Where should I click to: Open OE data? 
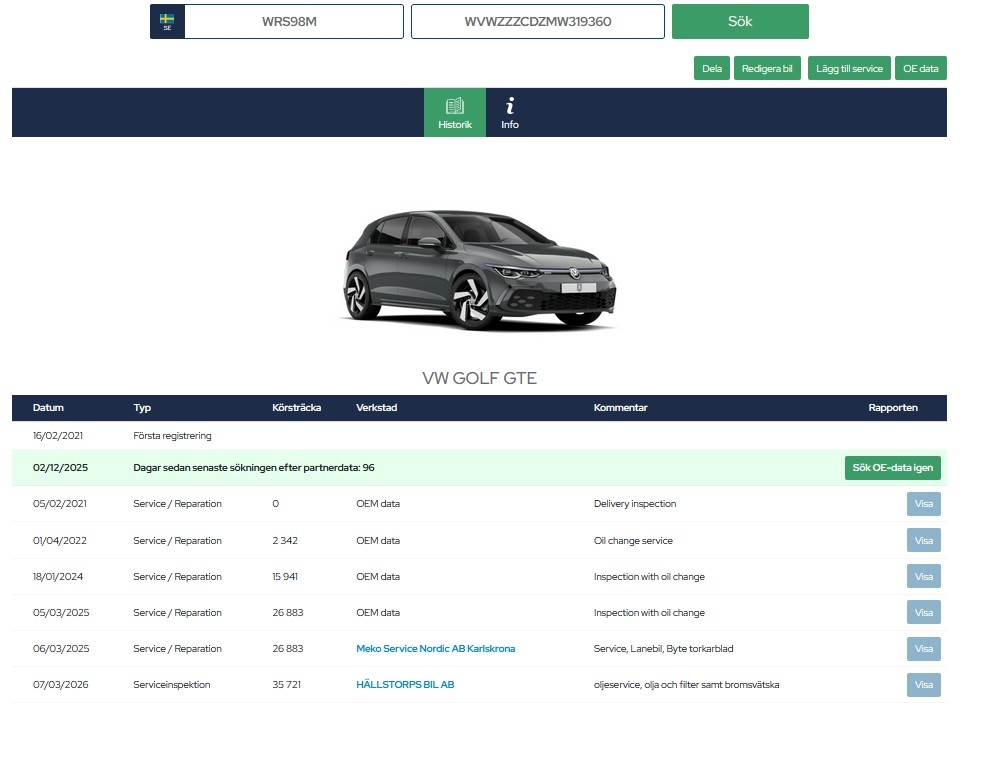click(x=921, y=69)
